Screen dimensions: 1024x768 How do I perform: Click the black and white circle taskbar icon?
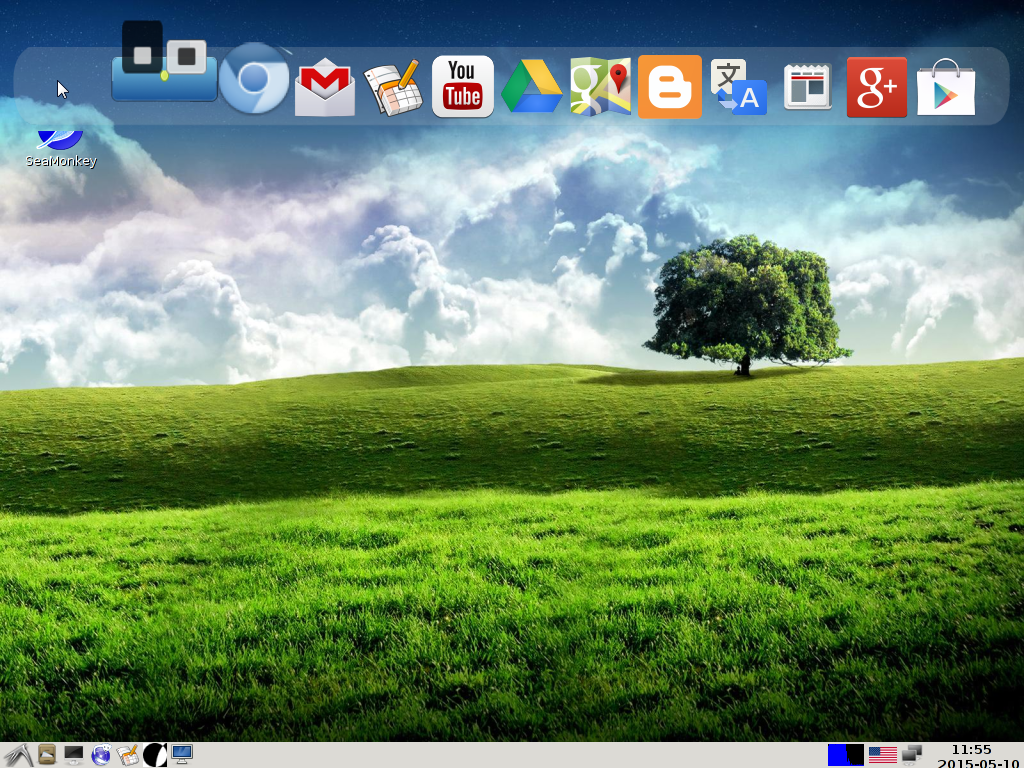(155, 755)
